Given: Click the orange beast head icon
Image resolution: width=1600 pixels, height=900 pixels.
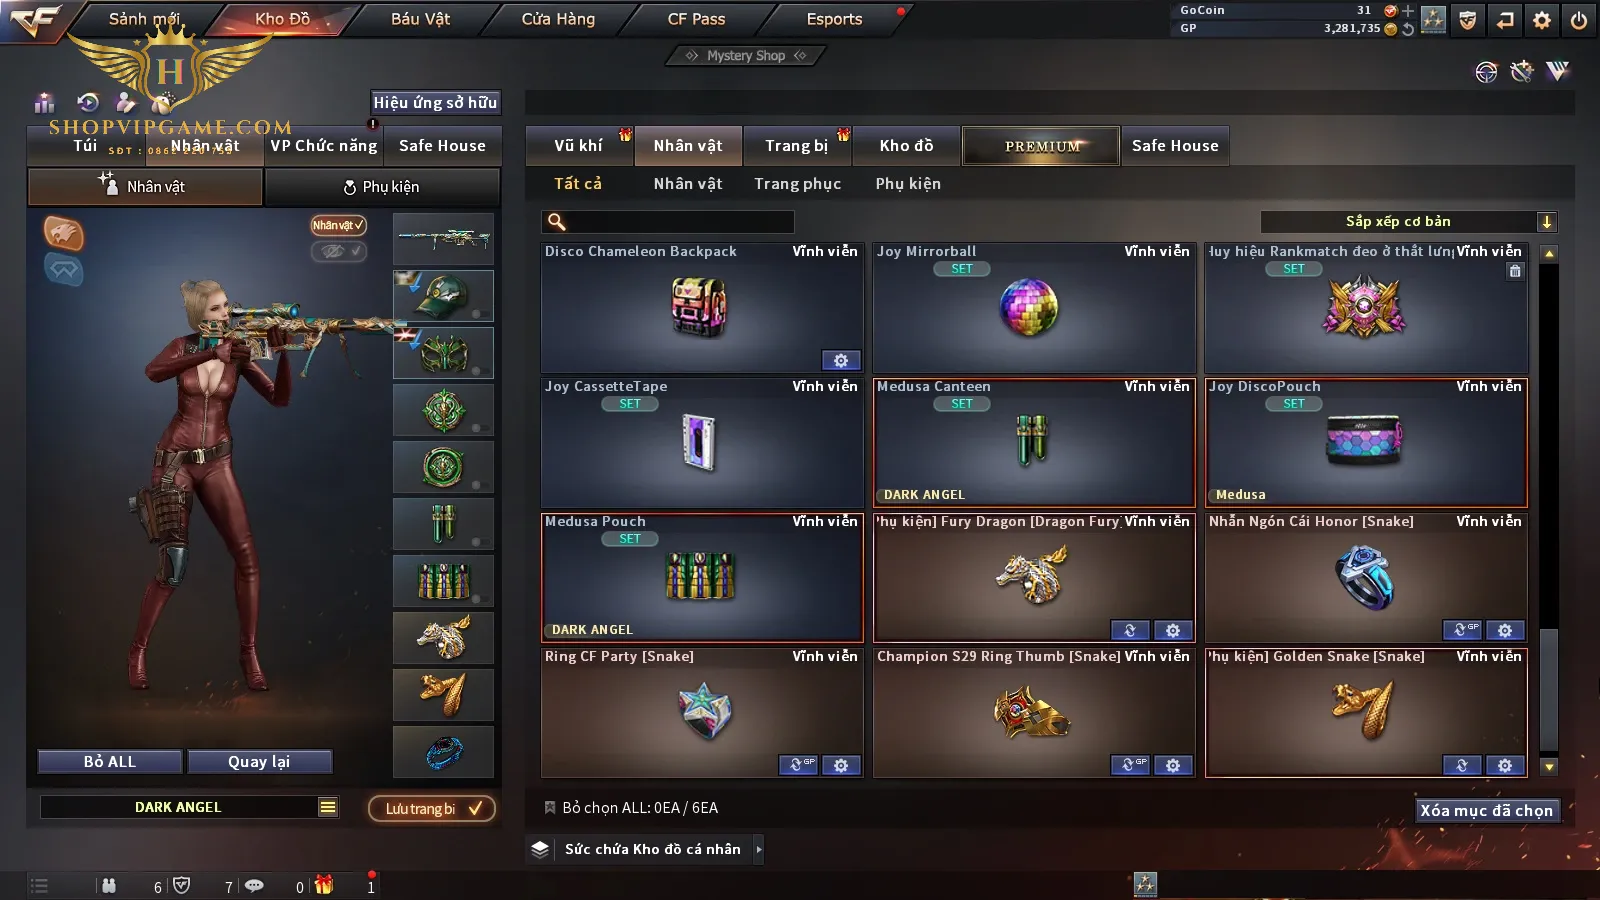Looking at the screenshot, I should [63, 233].
